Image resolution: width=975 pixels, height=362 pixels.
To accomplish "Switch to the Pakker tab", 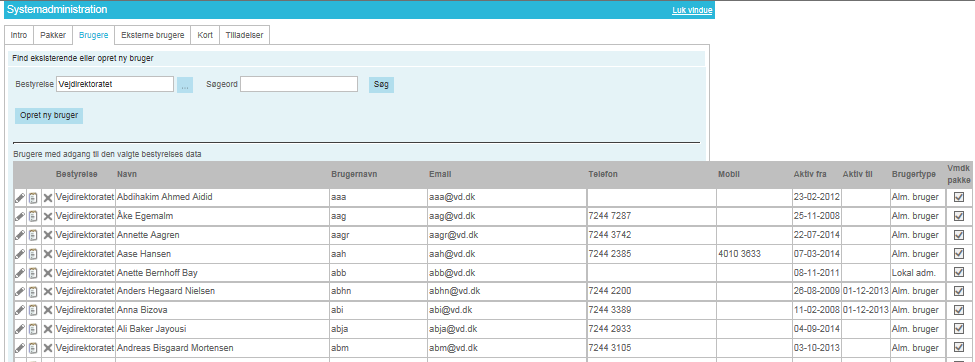I will (x=53, y=35).
